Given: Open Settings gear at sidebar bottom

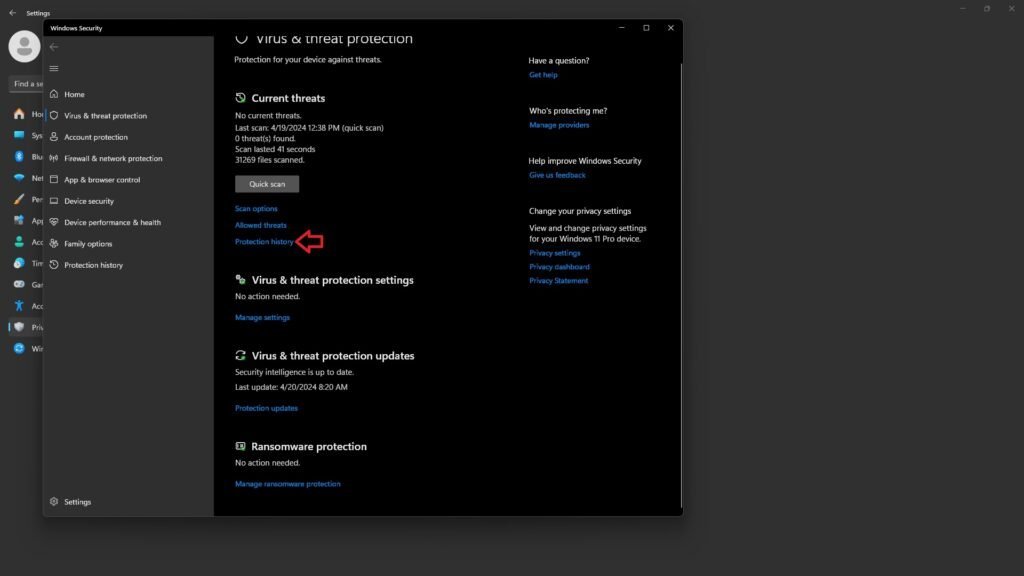Looking at the screenshot, I should click(54, 502).
